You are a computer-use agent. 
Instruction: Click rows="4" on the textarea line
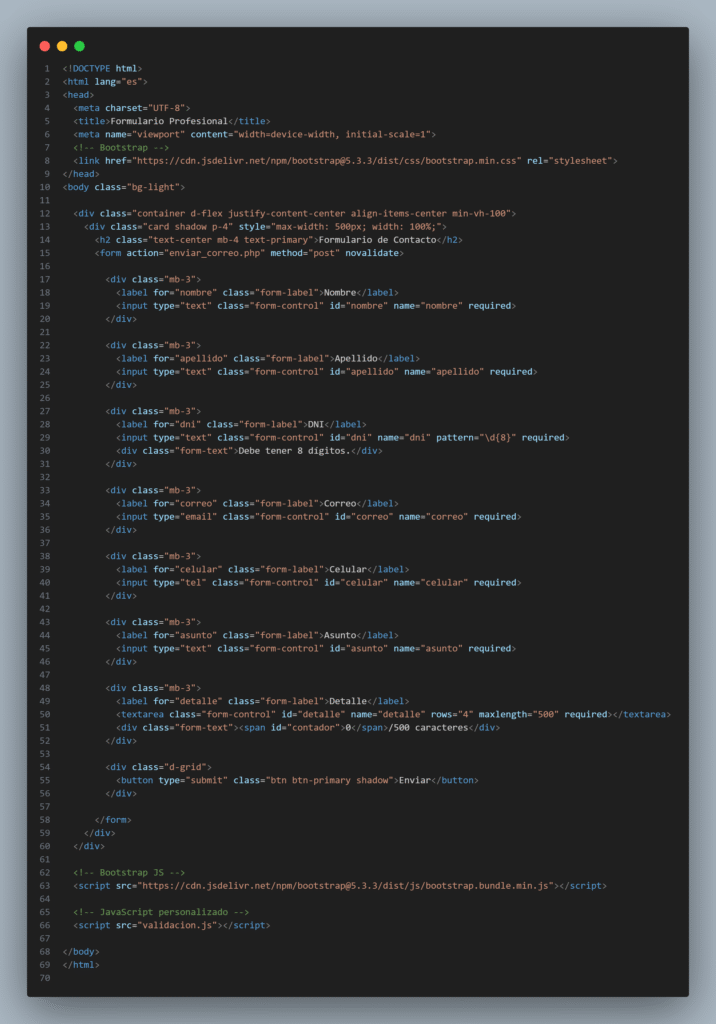(452, 714)
